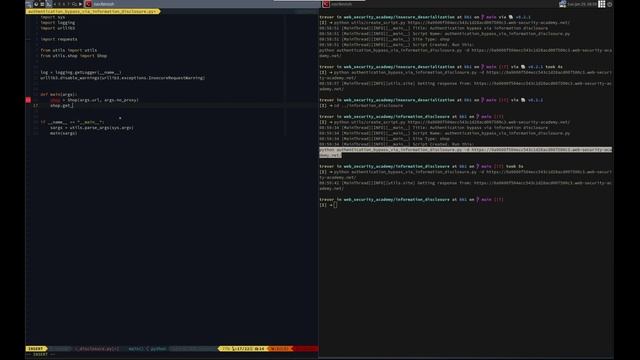The height and width of the screenshot is (360, 640).
Task: Click the 'if __name__ == "__main__":' line
Action: (72, 122)
